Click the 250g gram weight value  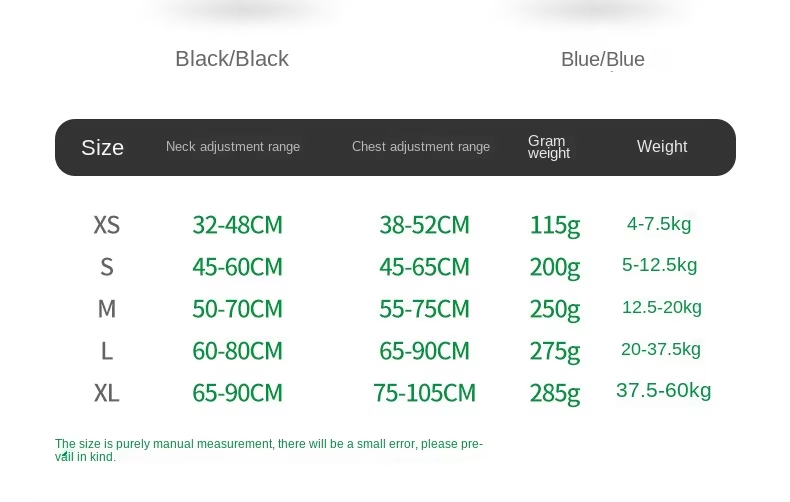click(555, 309)
